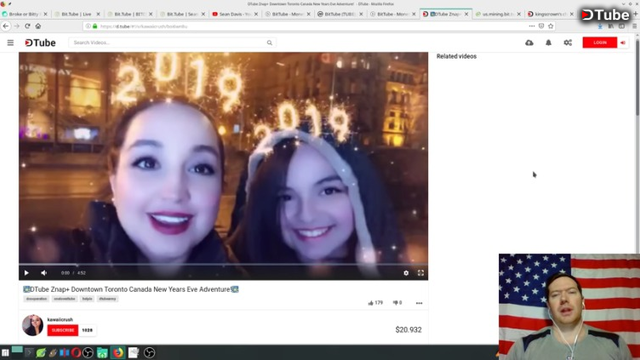The width and height of the screenshot is (640, 360).
Task: Go to the Firefox home page
Action: click(x=38, y=26)
